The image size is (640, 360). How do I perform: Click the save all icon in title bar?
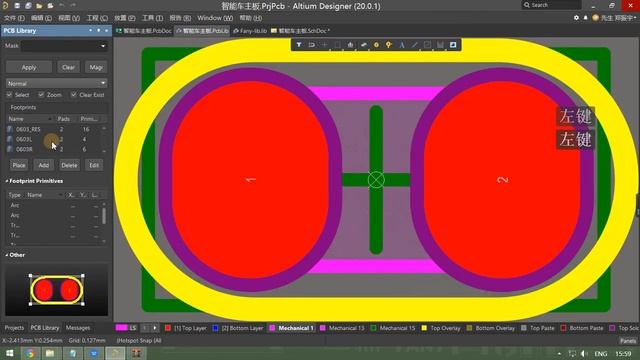tap(28, 6)
